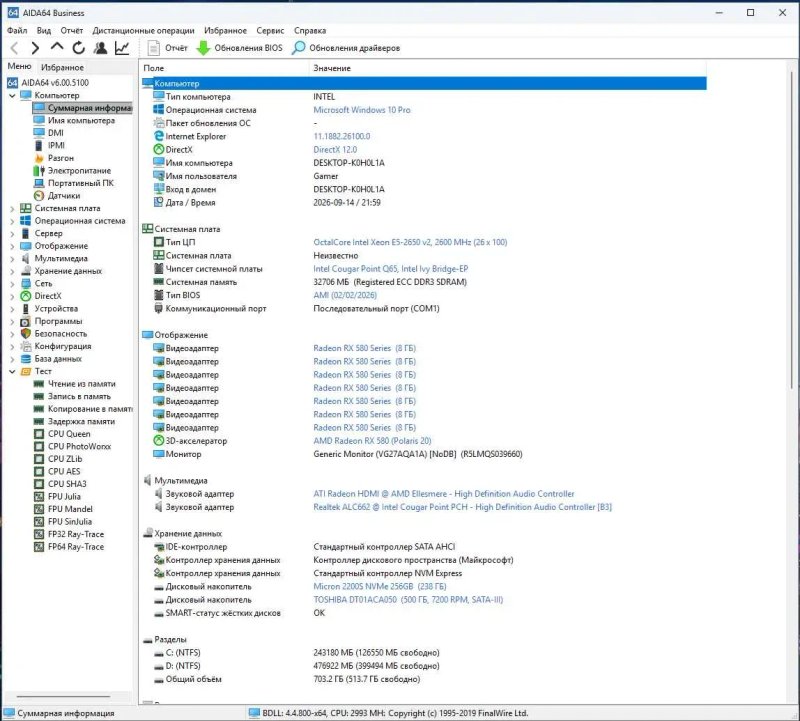
Task: Open the OctalCore Intel Xeon E5-2650 link
Action: coord(410,242)
